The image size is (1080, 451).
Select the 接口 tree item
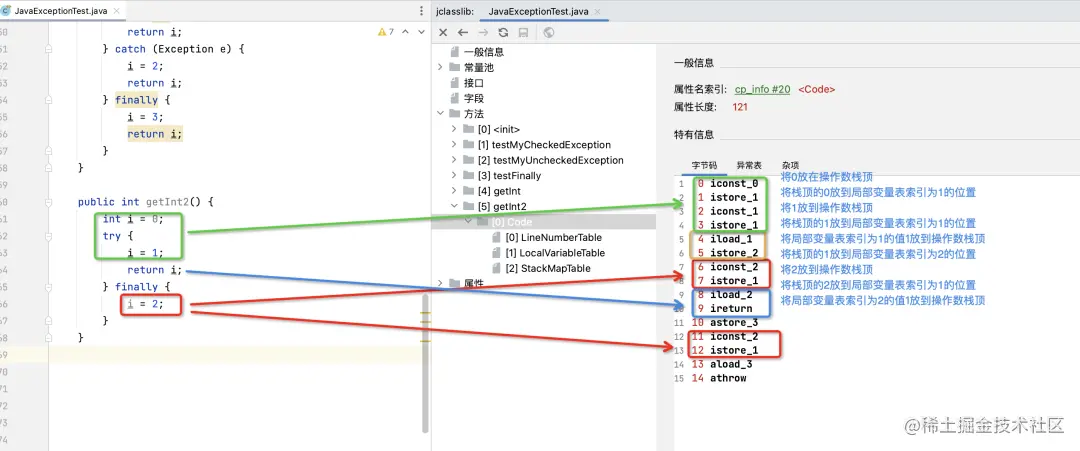(474, 83)
